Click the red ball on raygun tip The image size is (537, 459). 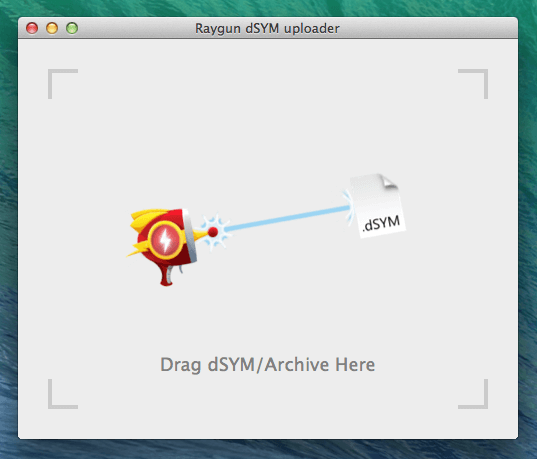pyautogui.click(x=213, y=232)
